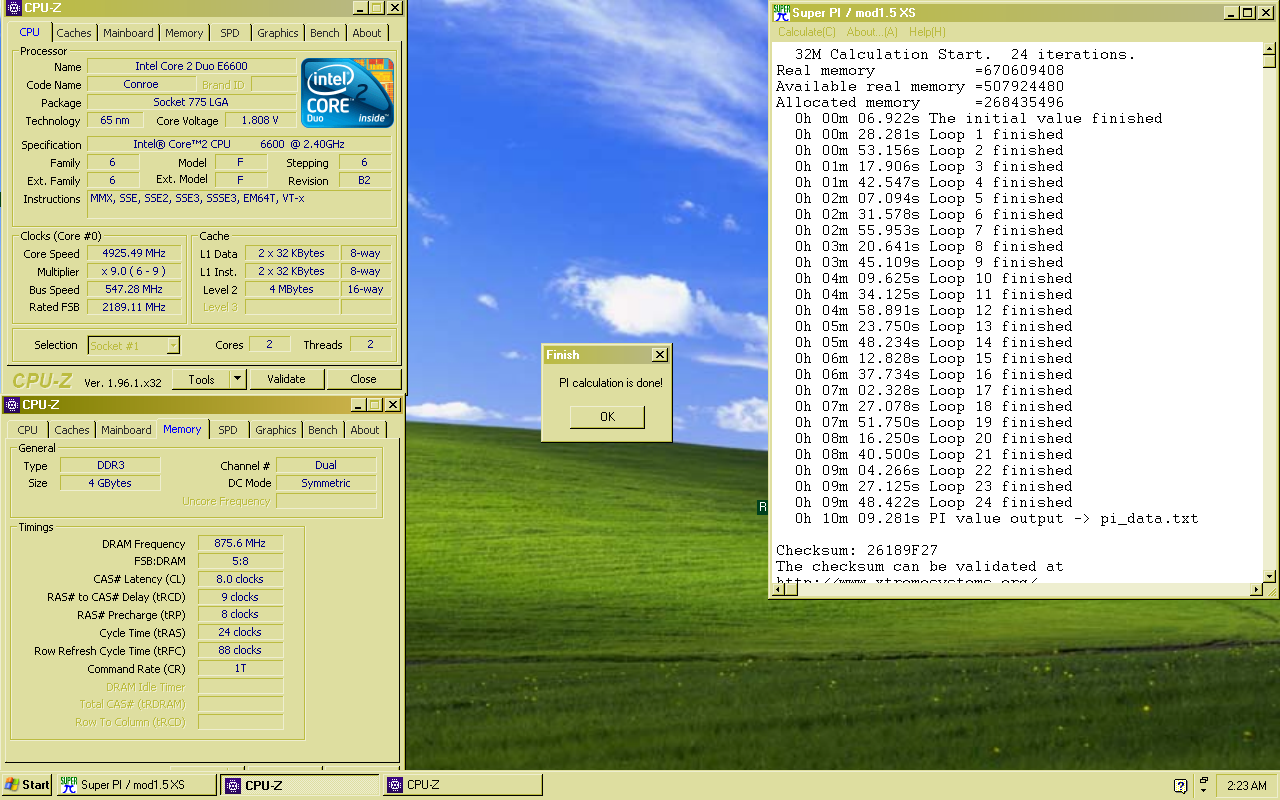Click the Command Rate 1T value
This screenshot has width=1280, height=800.
240,669
